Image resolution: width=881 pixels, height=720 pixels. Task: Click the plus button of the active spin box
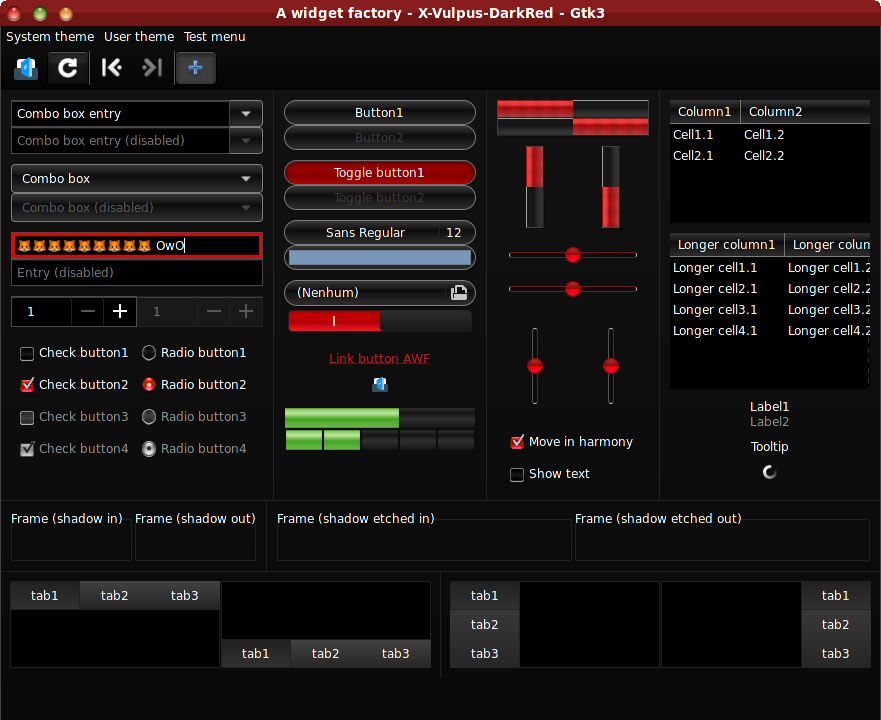120,311
